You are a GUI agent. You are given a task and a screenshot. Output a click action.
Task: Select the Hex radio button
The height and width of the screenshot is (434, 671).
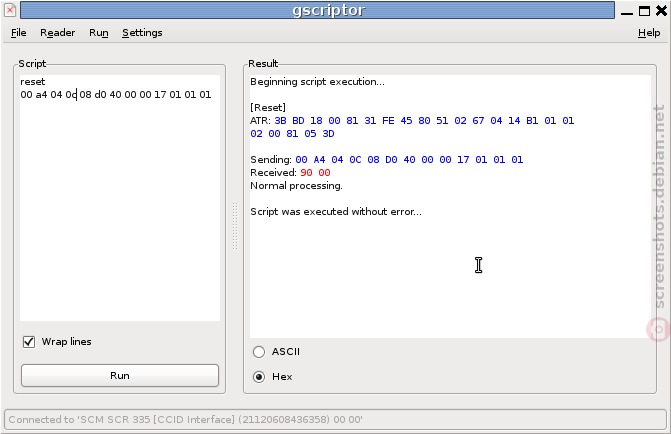coord(259,377)
